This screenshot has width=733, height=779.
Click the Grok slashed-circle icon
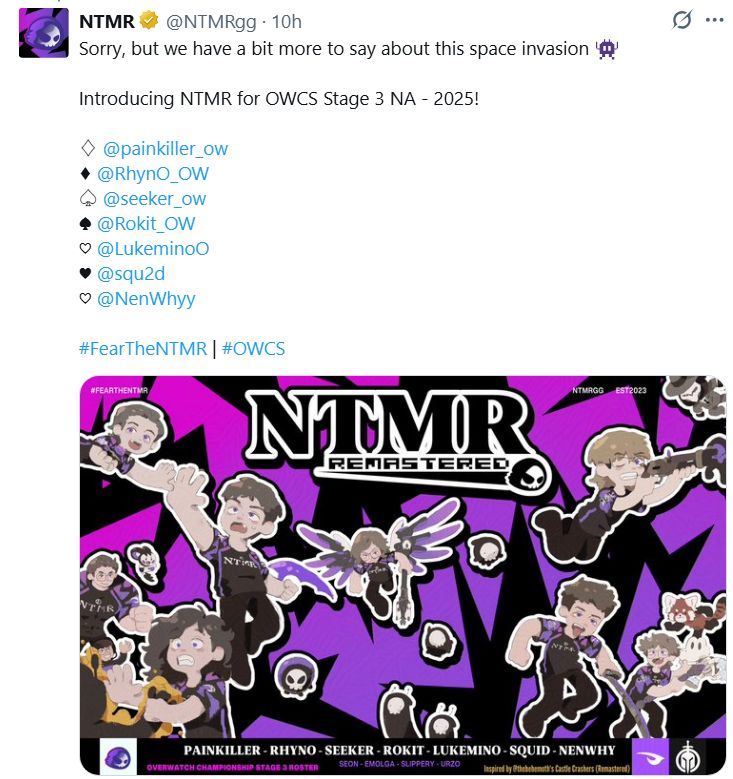pyautogui.click(x=682, y=20)
